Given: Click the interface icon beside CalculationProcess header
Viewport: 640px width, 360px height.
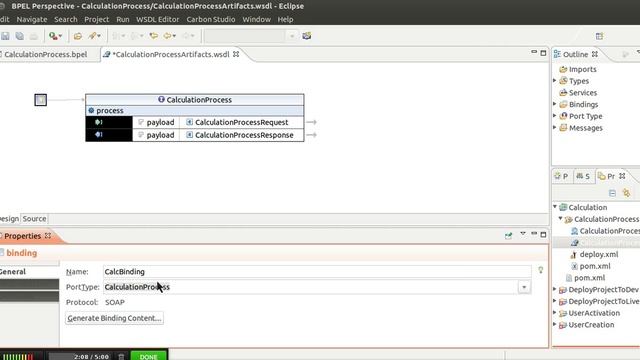Looking at the screenshot, I should point(161,99).
